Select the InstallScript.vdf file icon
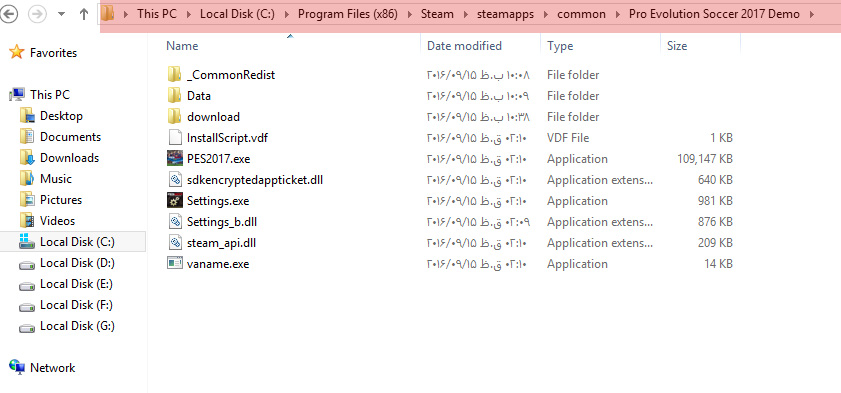This screenshot has width=841, height=393. point(175,138)
